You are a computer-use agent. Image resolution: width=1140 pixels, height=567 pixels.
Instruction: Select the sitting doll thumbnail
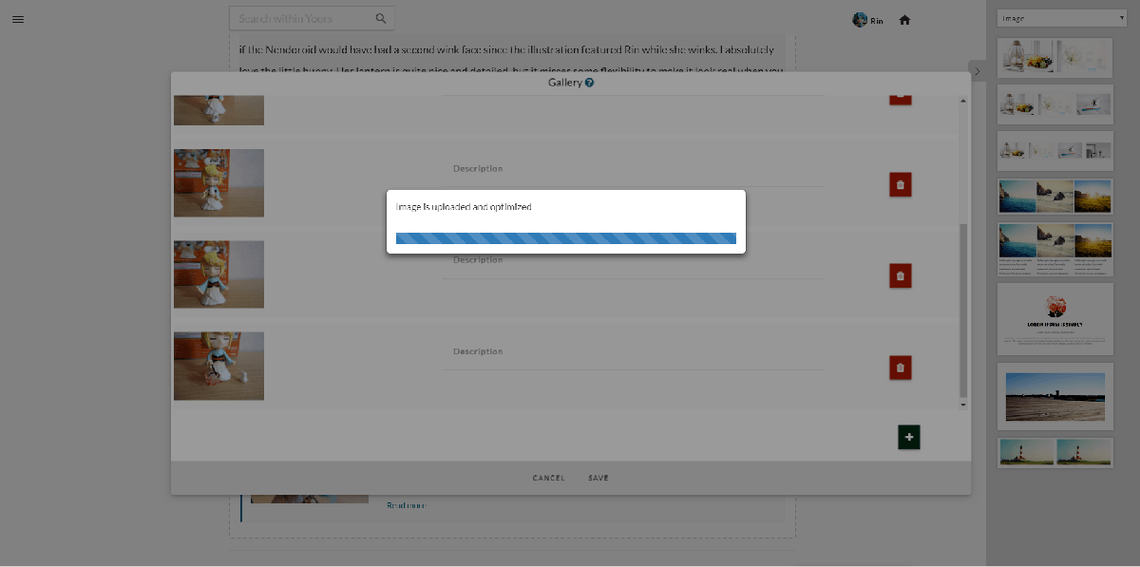point(219,366)
